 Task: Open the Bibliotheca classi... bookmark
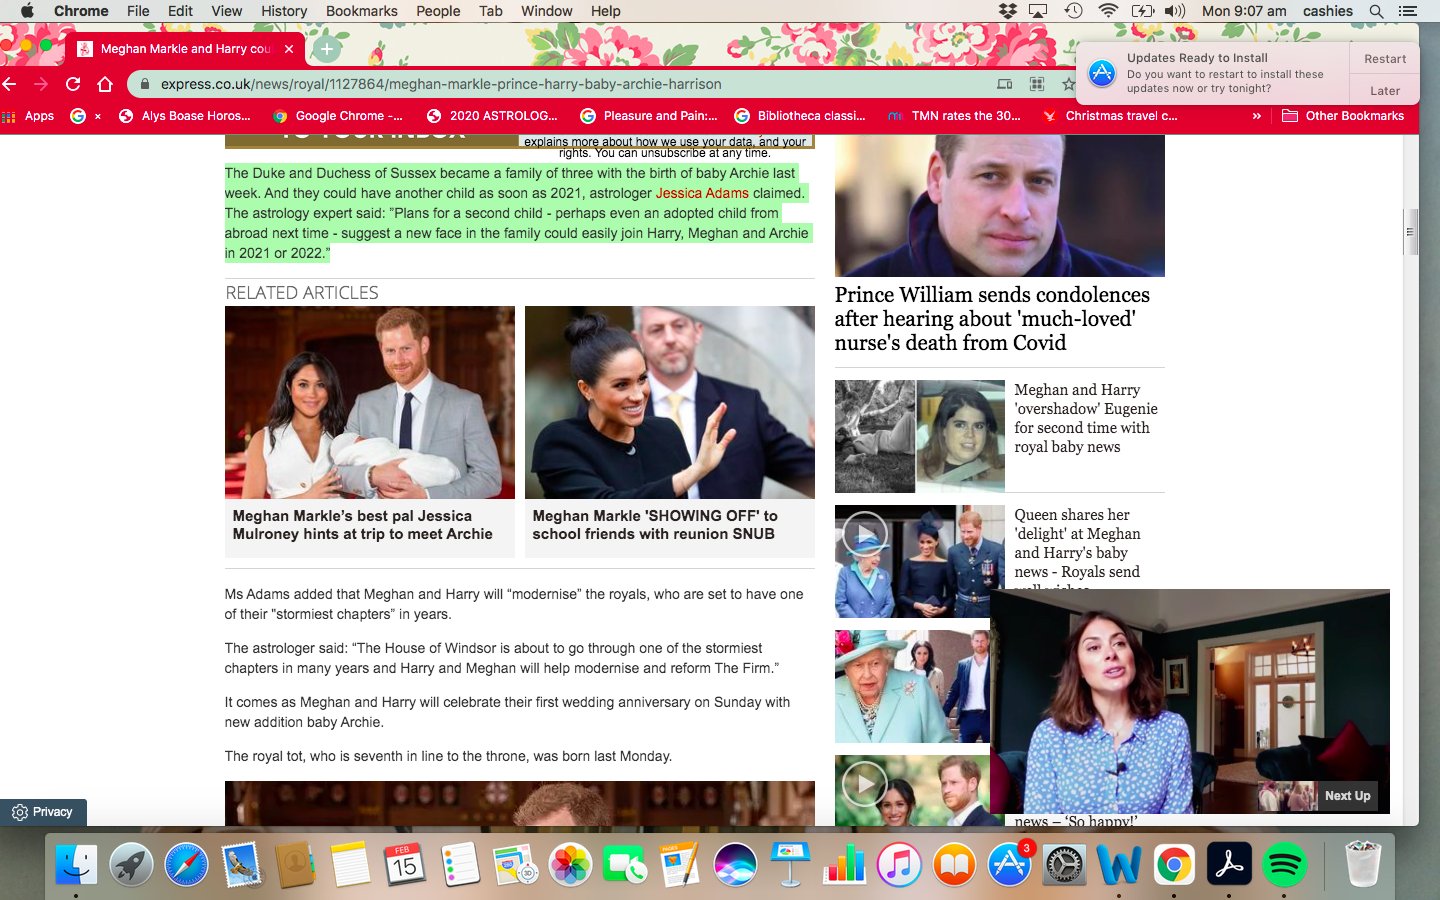pos(800,116)
